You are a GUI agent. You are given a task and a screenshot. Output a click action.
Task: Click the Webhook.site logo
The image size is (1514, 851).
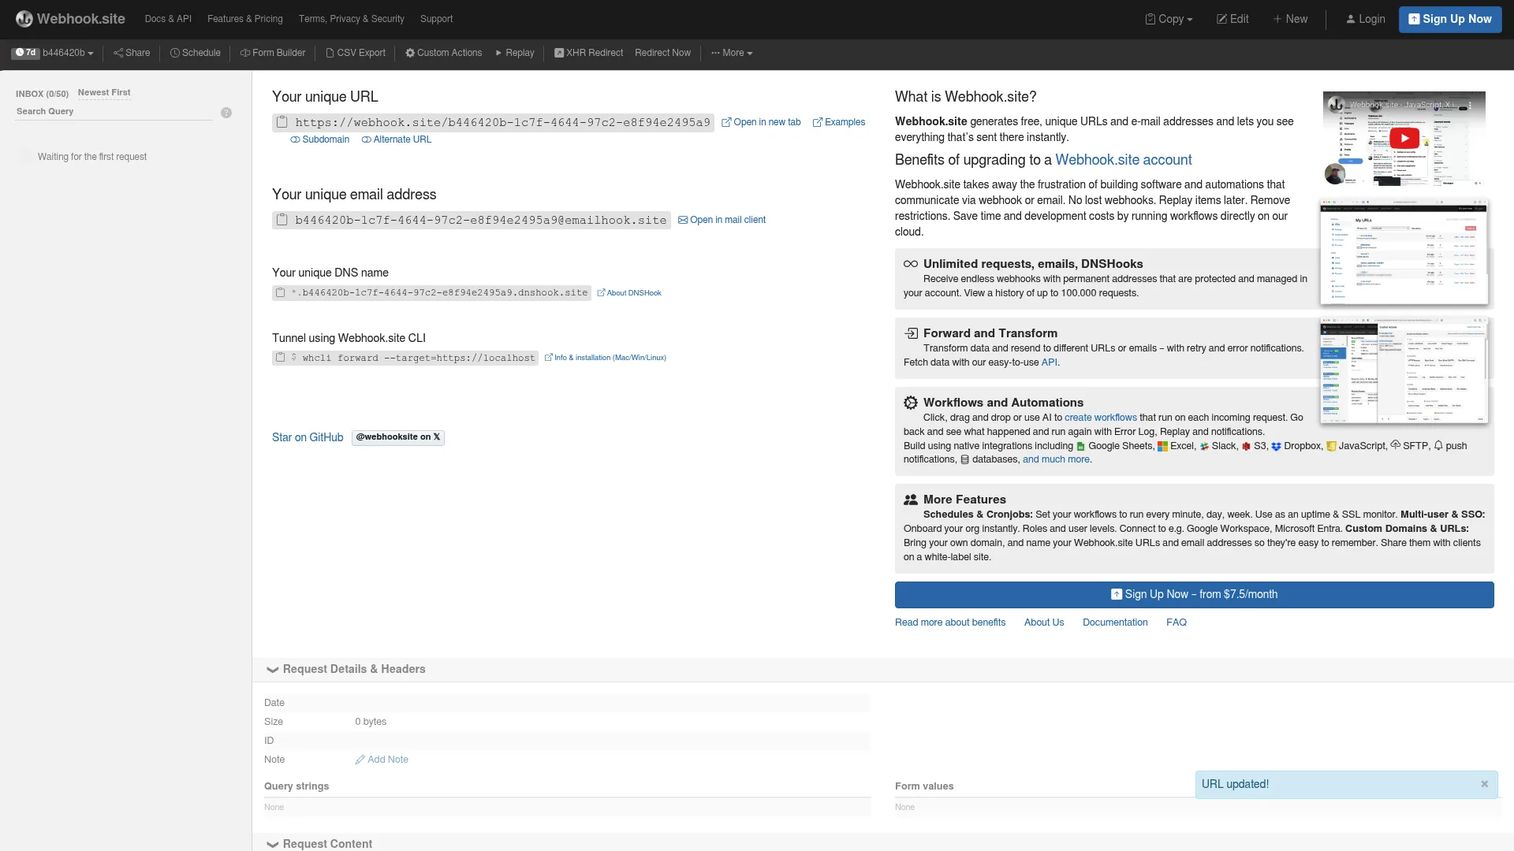pos(70,19)
